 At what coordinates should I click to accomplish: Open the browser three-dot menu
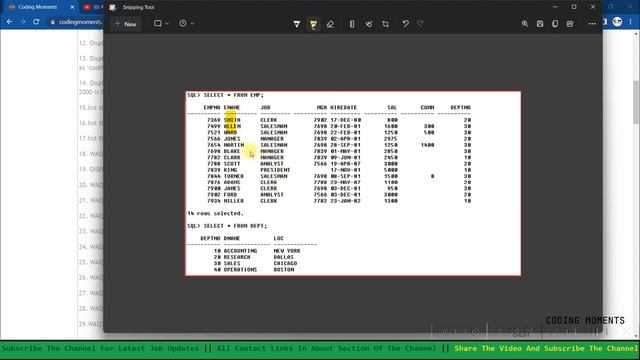point(631,22)
